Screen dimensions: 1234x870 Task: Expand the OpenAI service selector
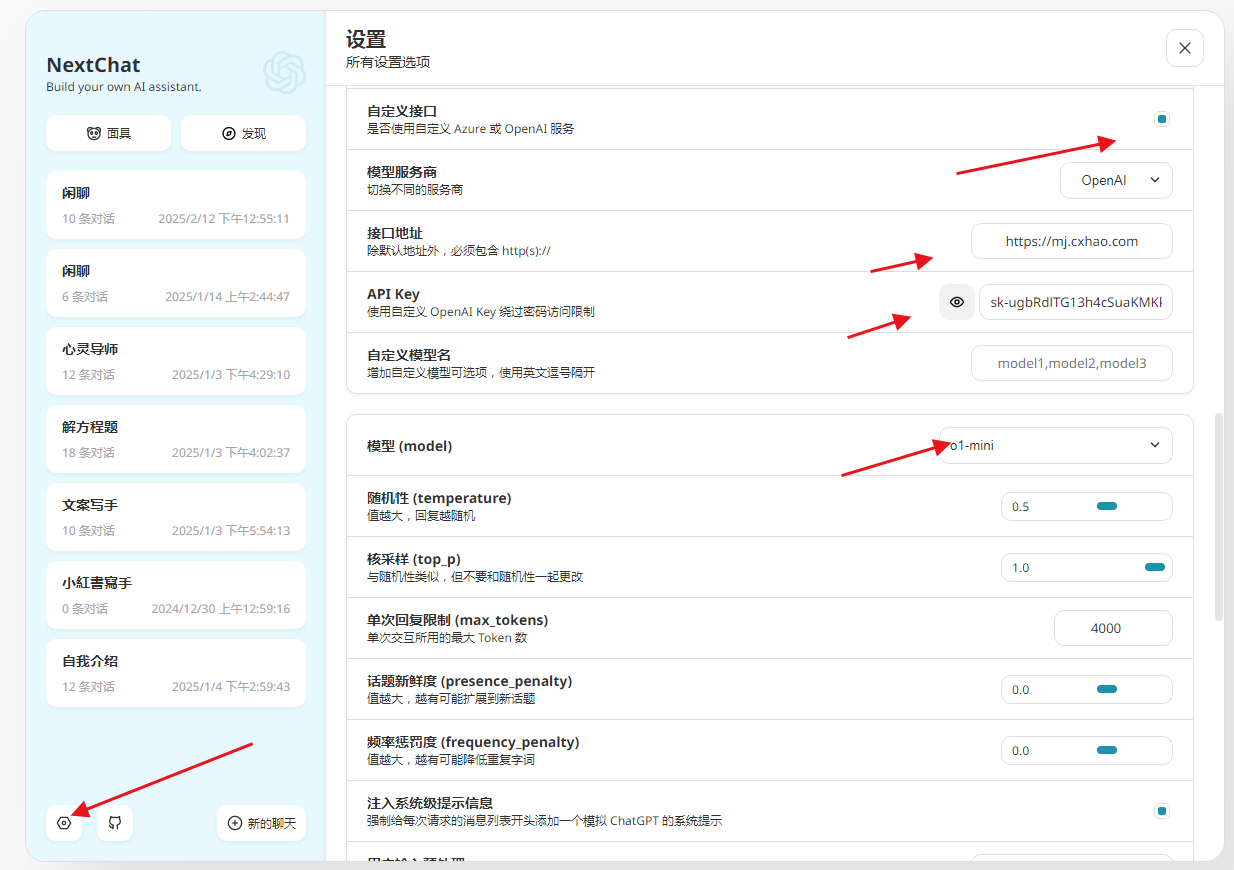1116,180
